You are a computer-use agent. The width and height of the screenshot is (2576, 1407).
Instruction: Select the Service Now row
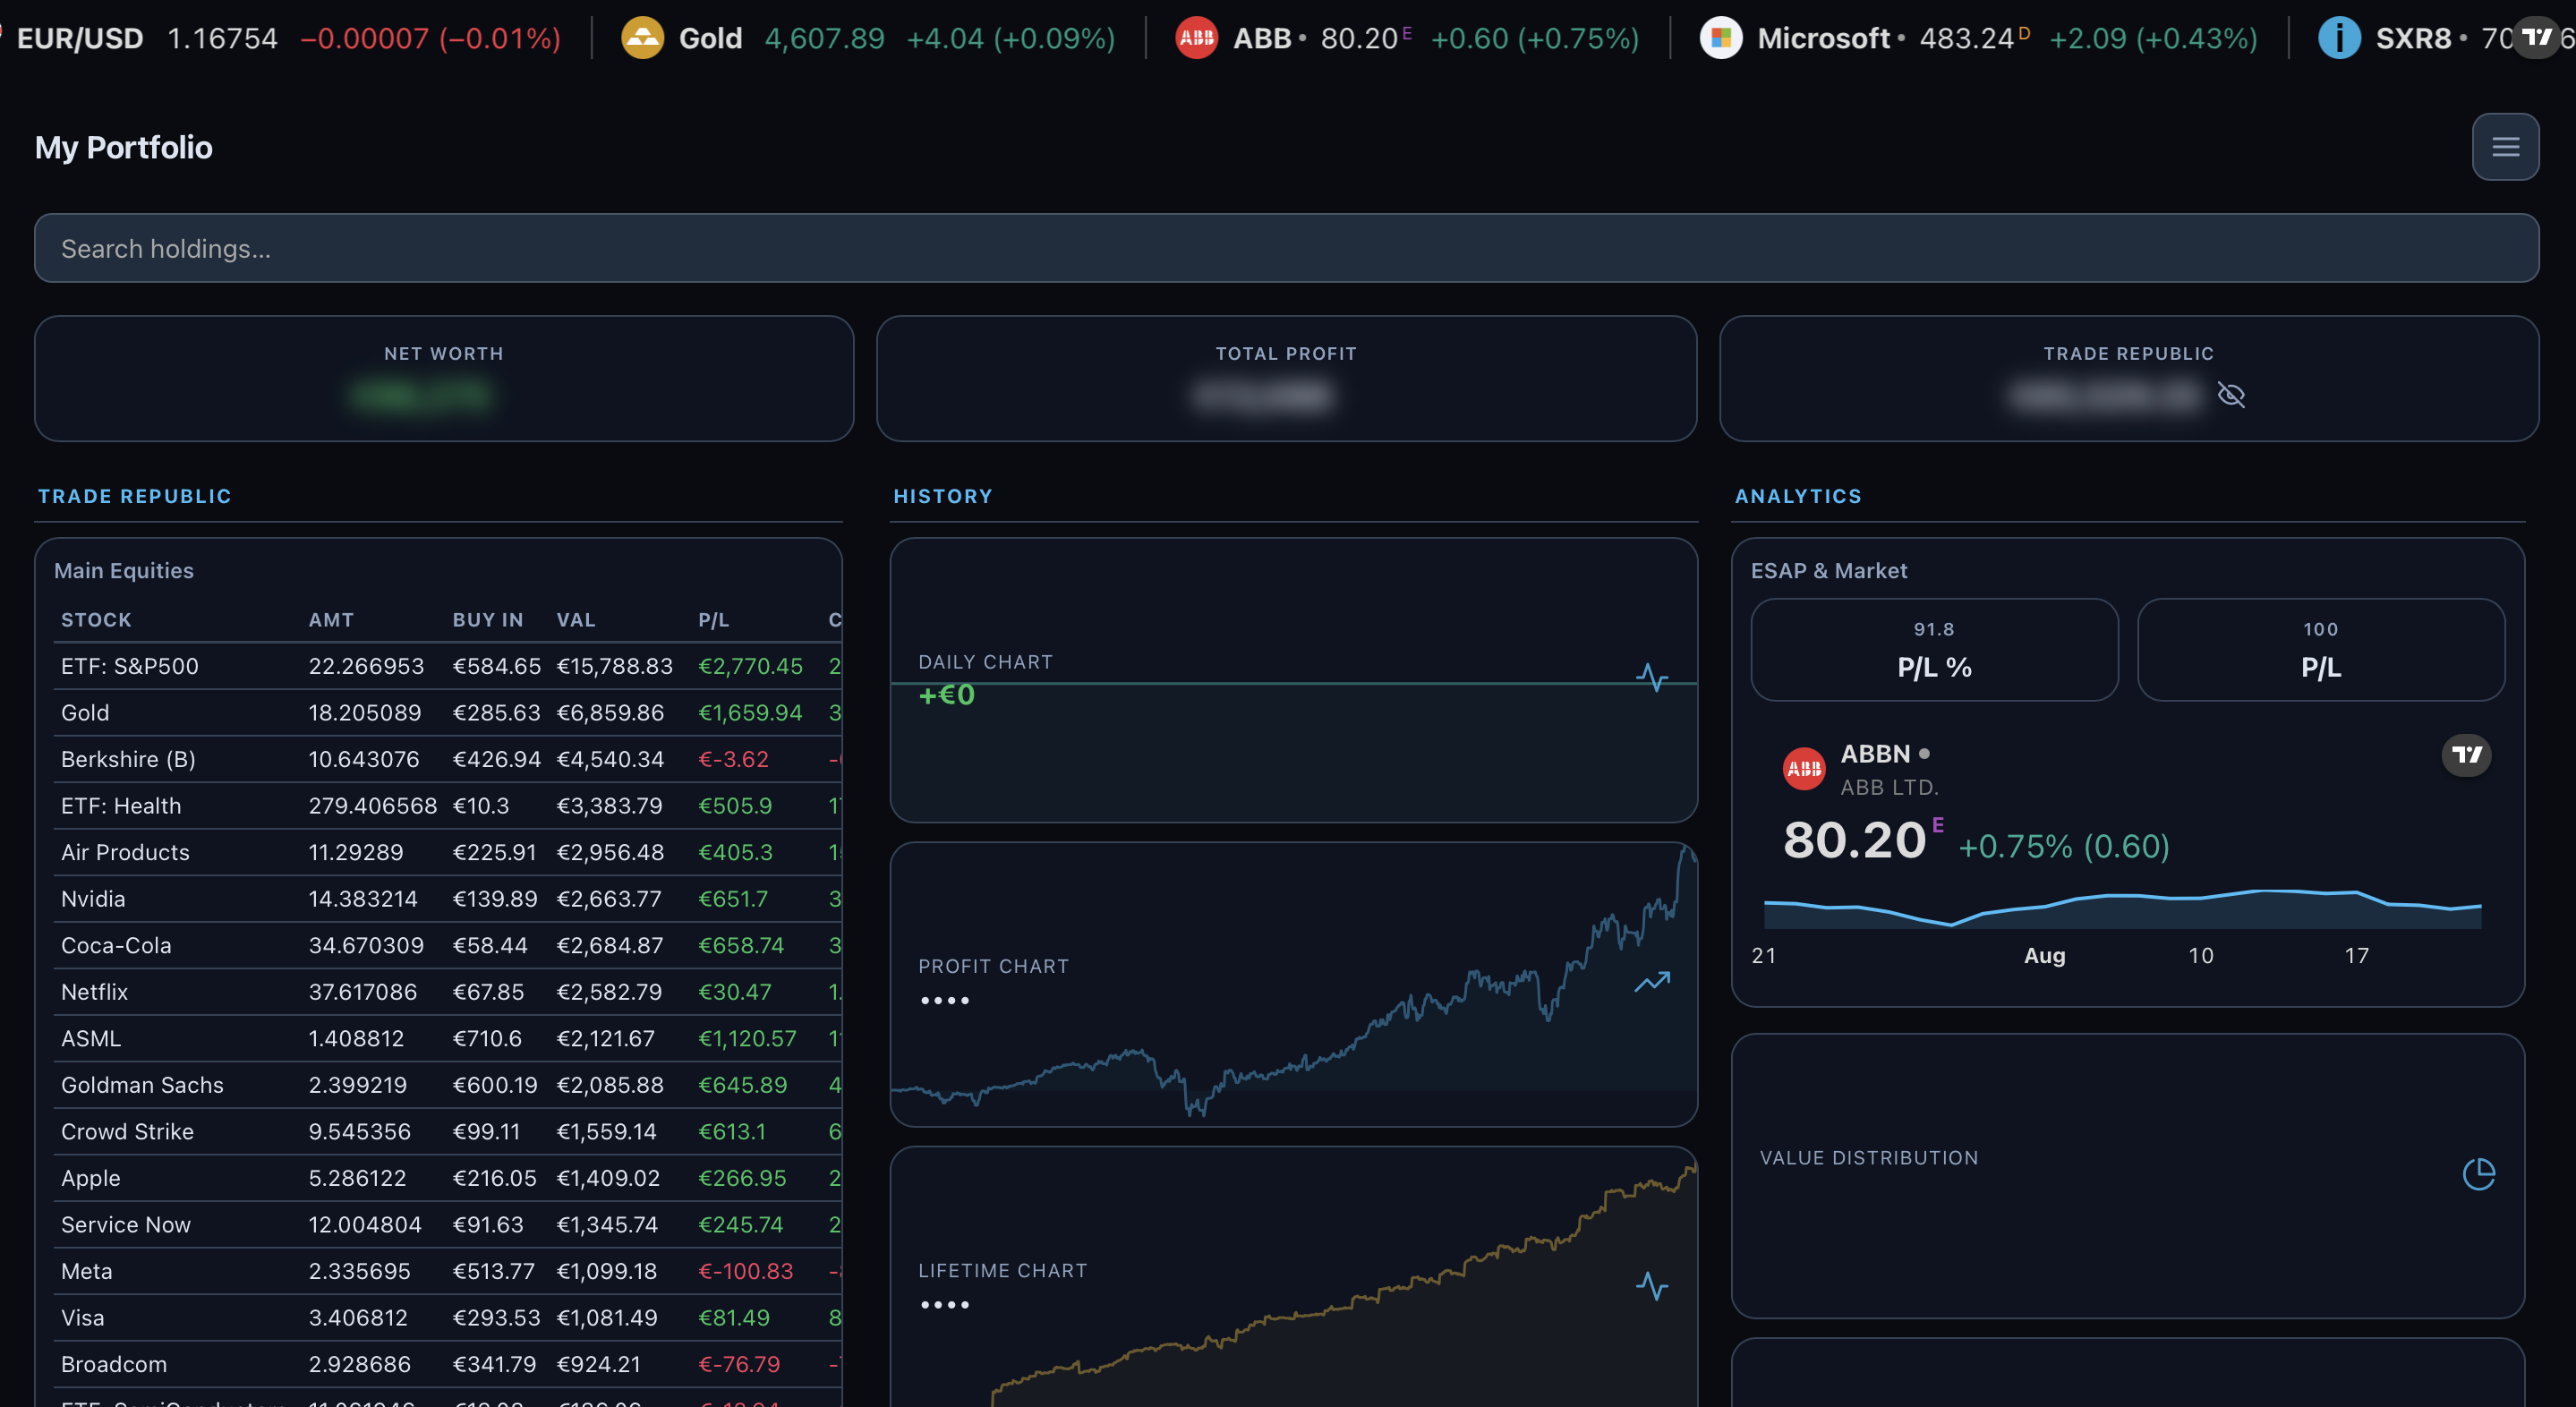(448, 1224)
